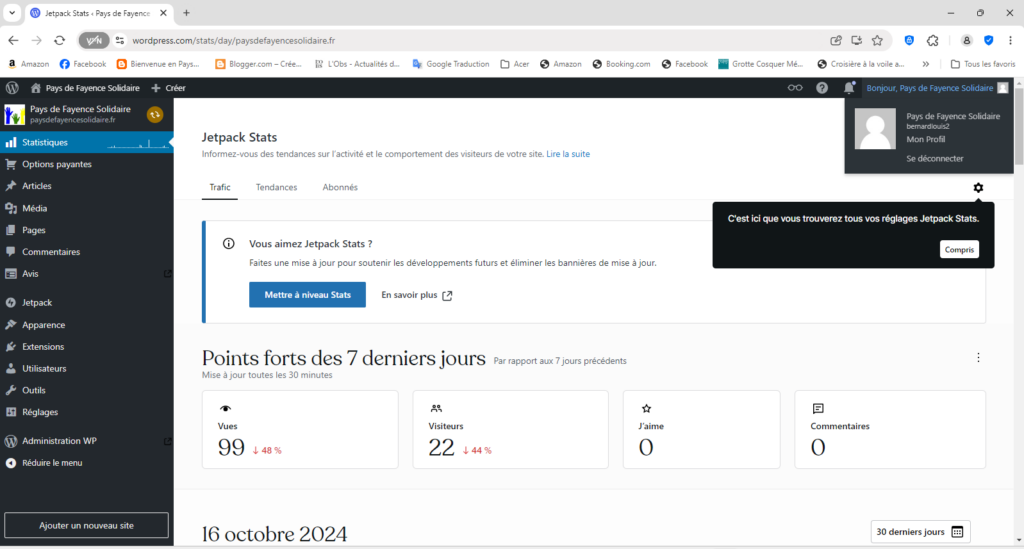
Task: Bookmark this page with the star icon
Action: pos(877,40)
